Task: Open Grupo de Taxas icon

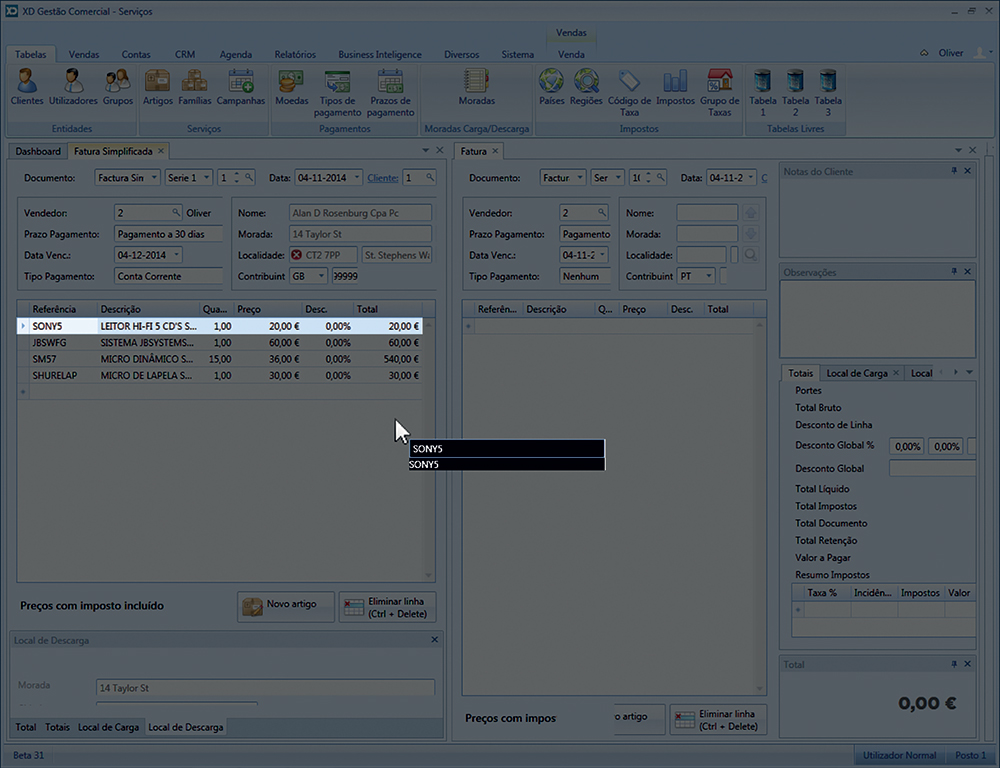Action: point(719,92)
